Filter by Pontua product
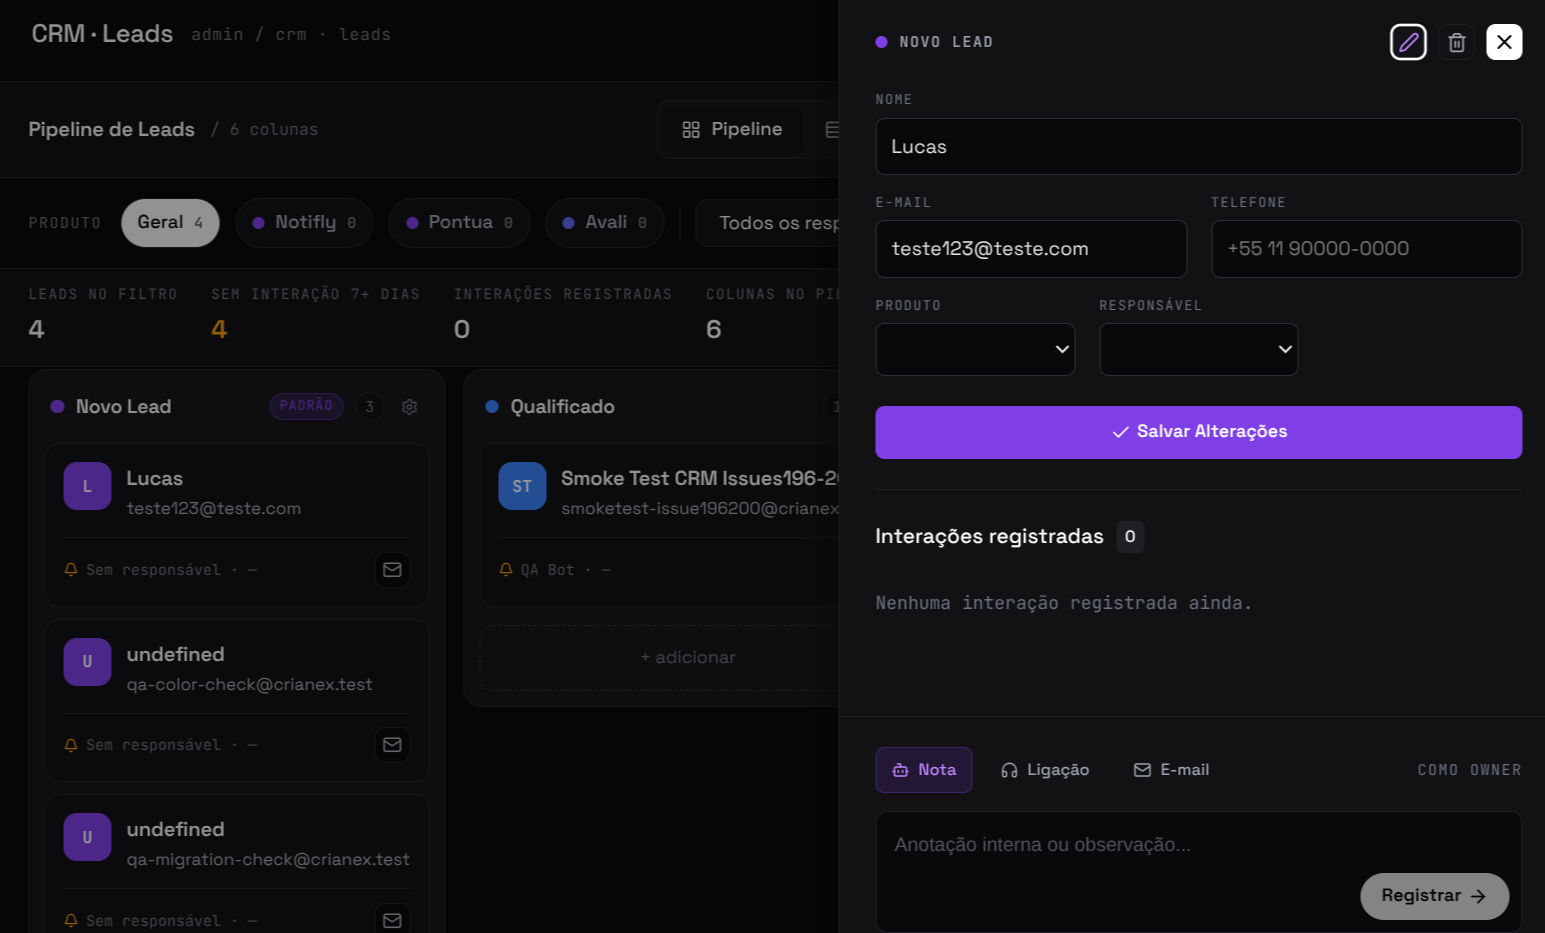Image resolution: width=1545 pixels, height=933 pixels. click(460, 222)
